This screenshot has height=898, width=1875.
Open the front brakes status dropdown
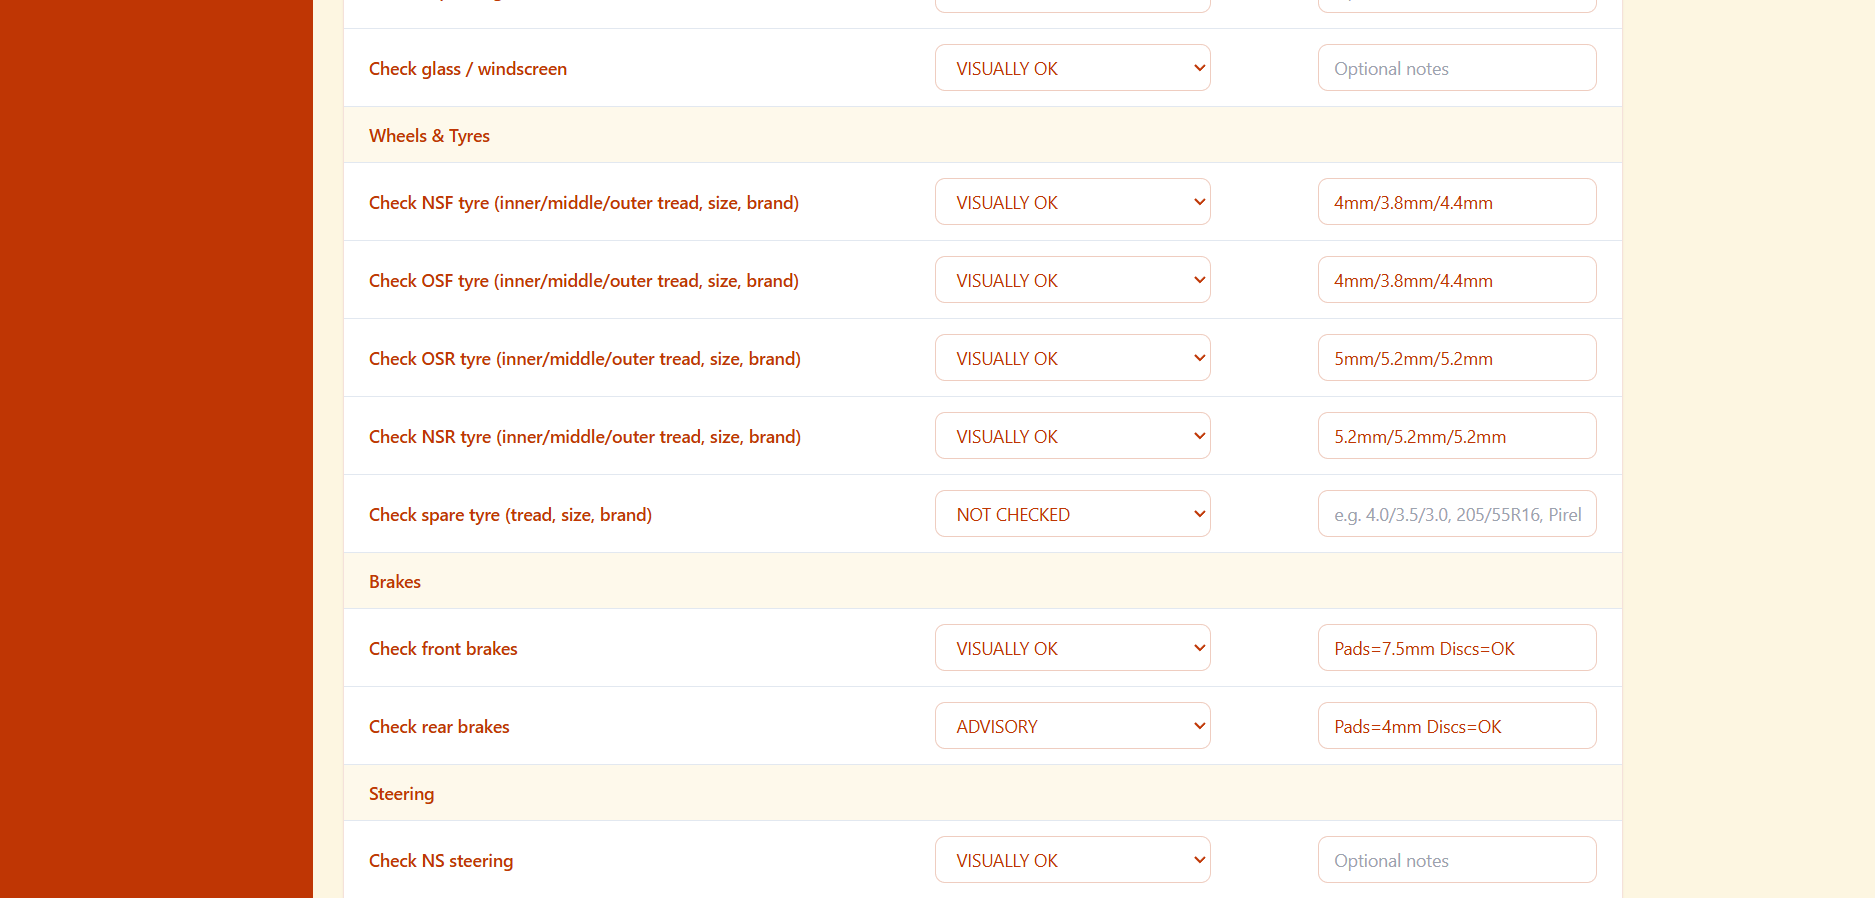(x=1072, y=648)
